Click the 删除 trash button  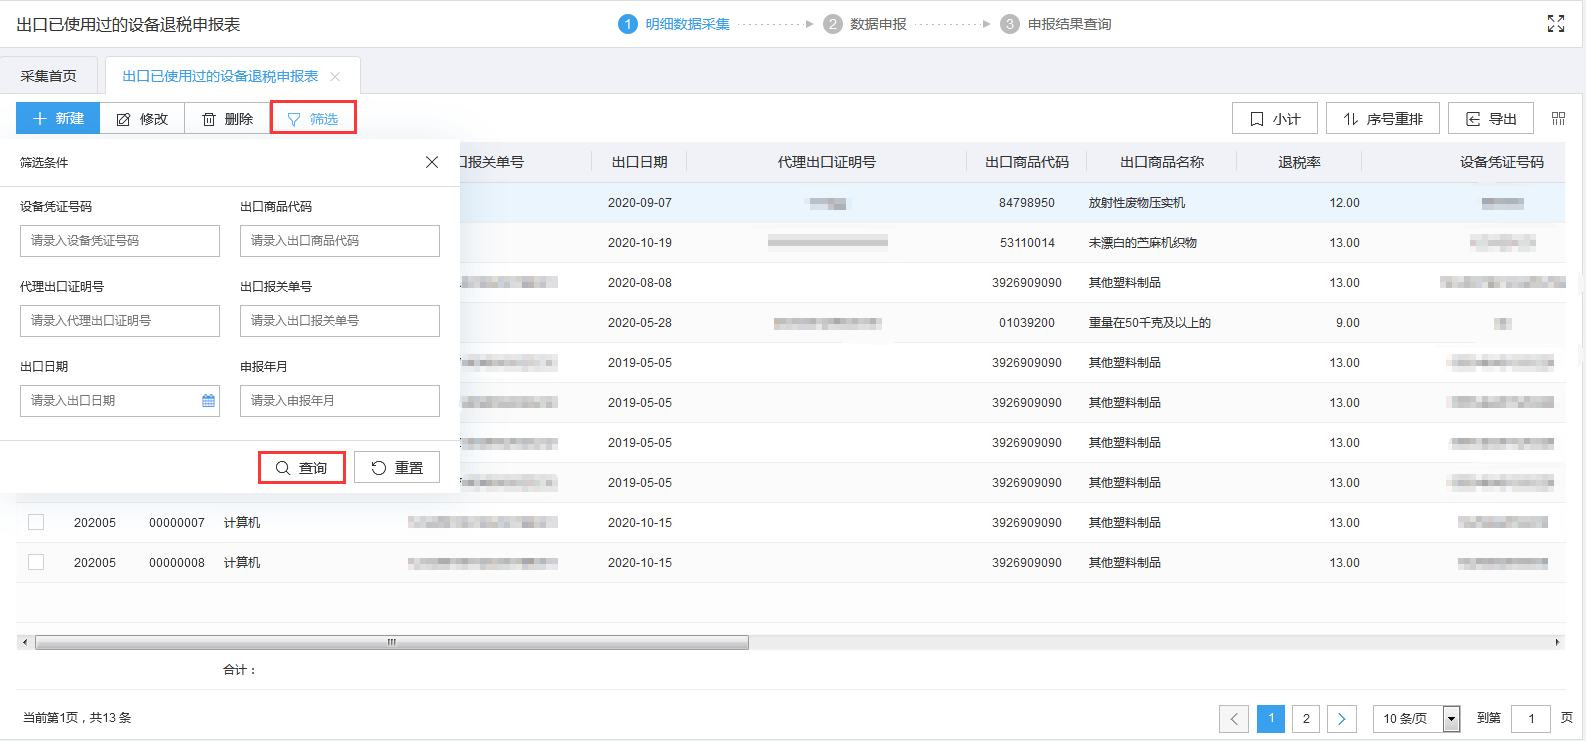pyautogui.click(x=227, y=119)
